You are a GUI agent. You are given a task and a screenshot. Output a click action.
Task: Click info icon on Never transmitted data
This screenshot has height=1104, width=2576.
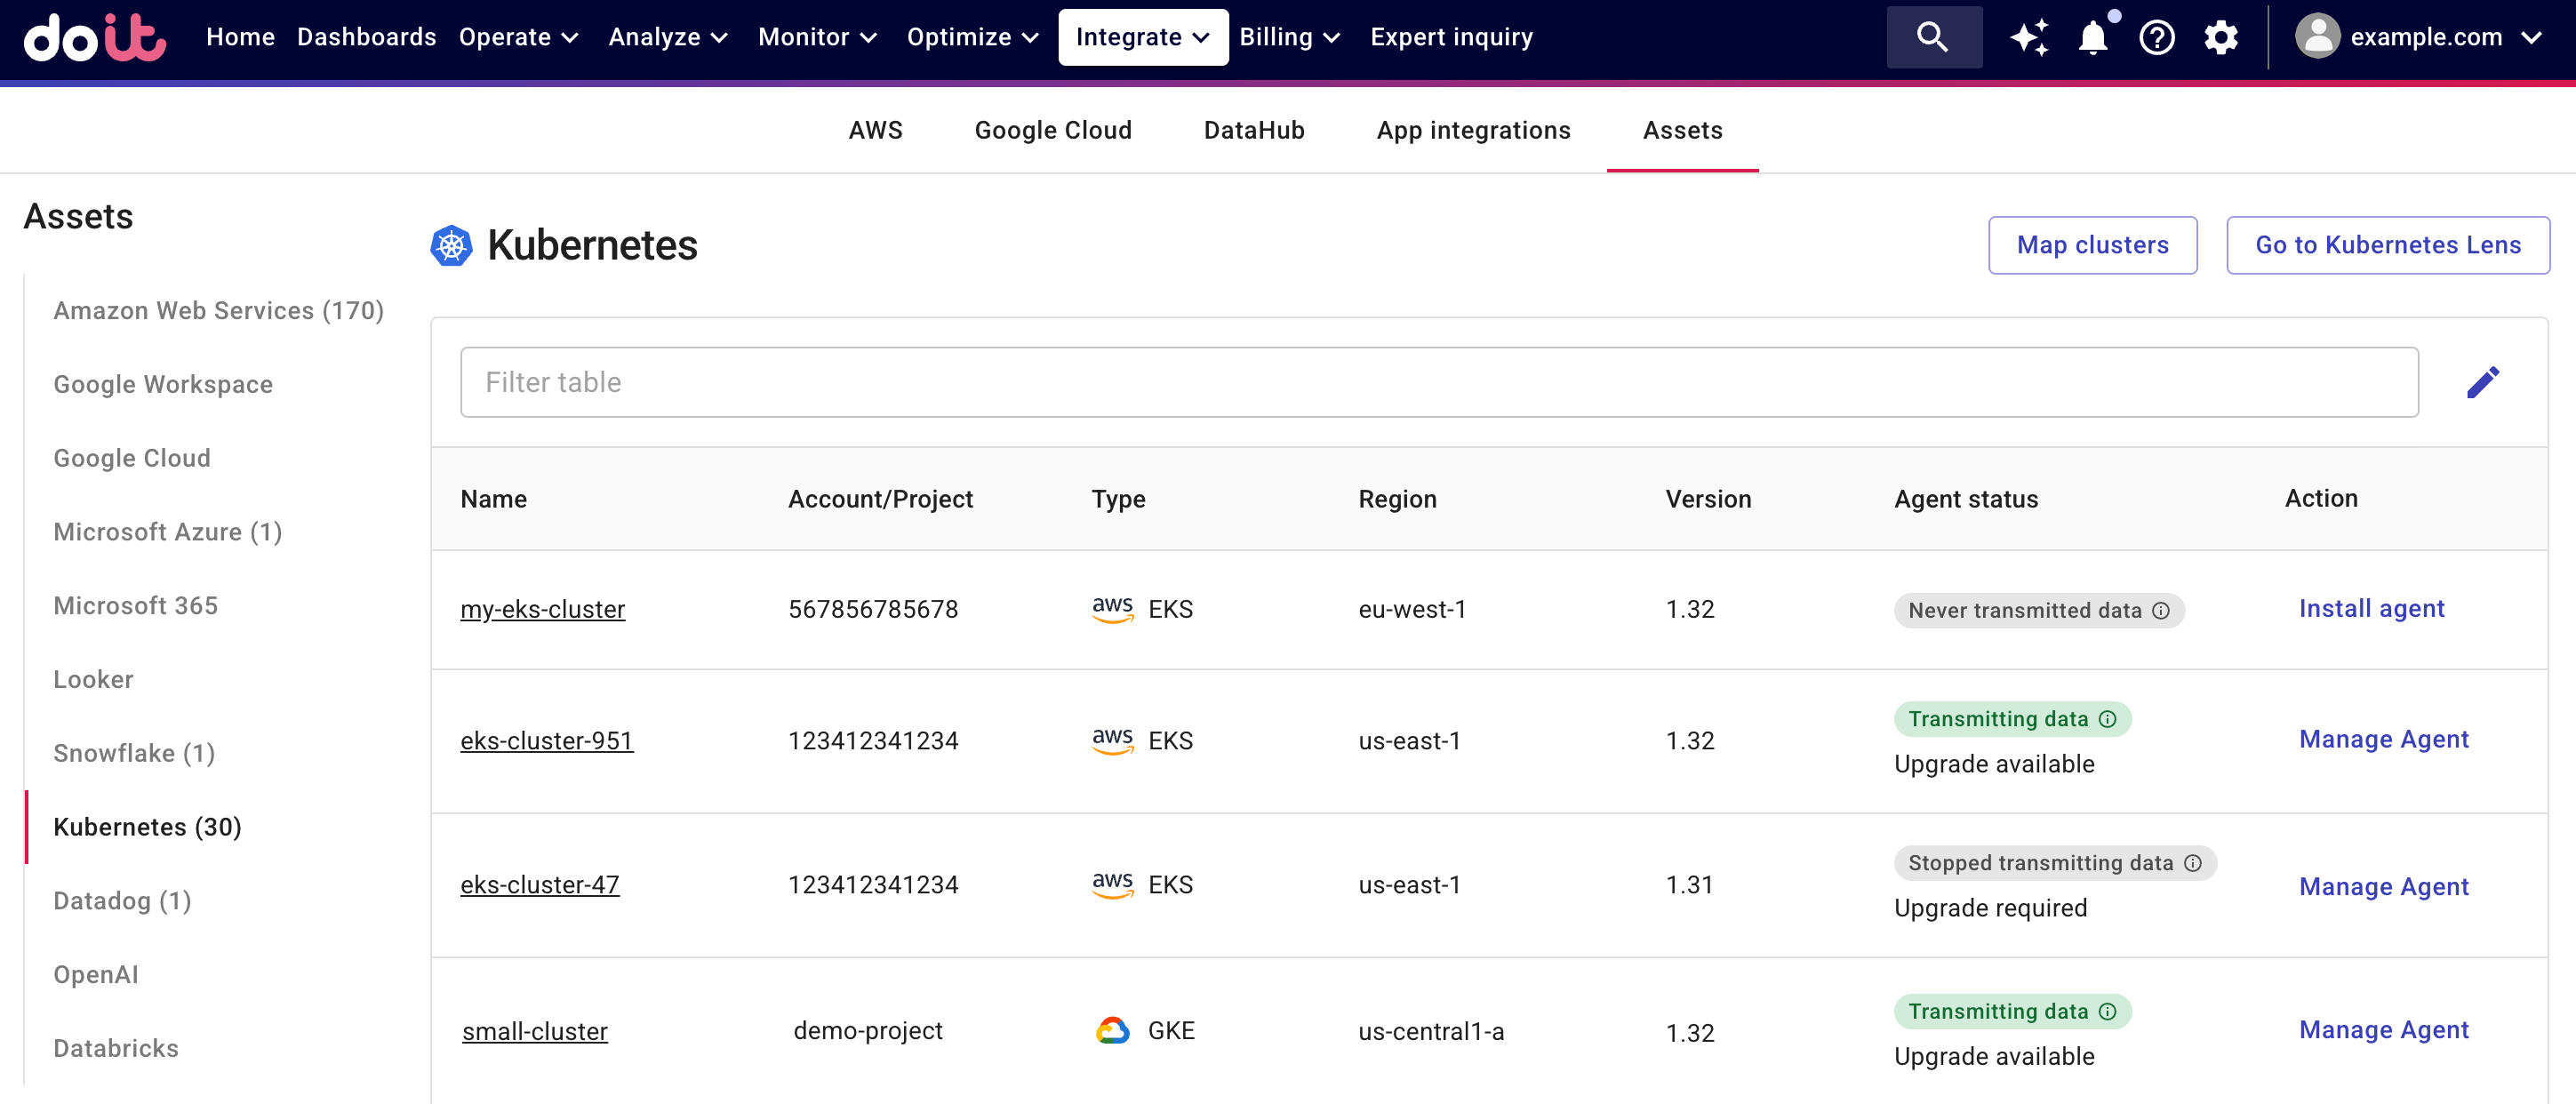[x=2161, y=610]
